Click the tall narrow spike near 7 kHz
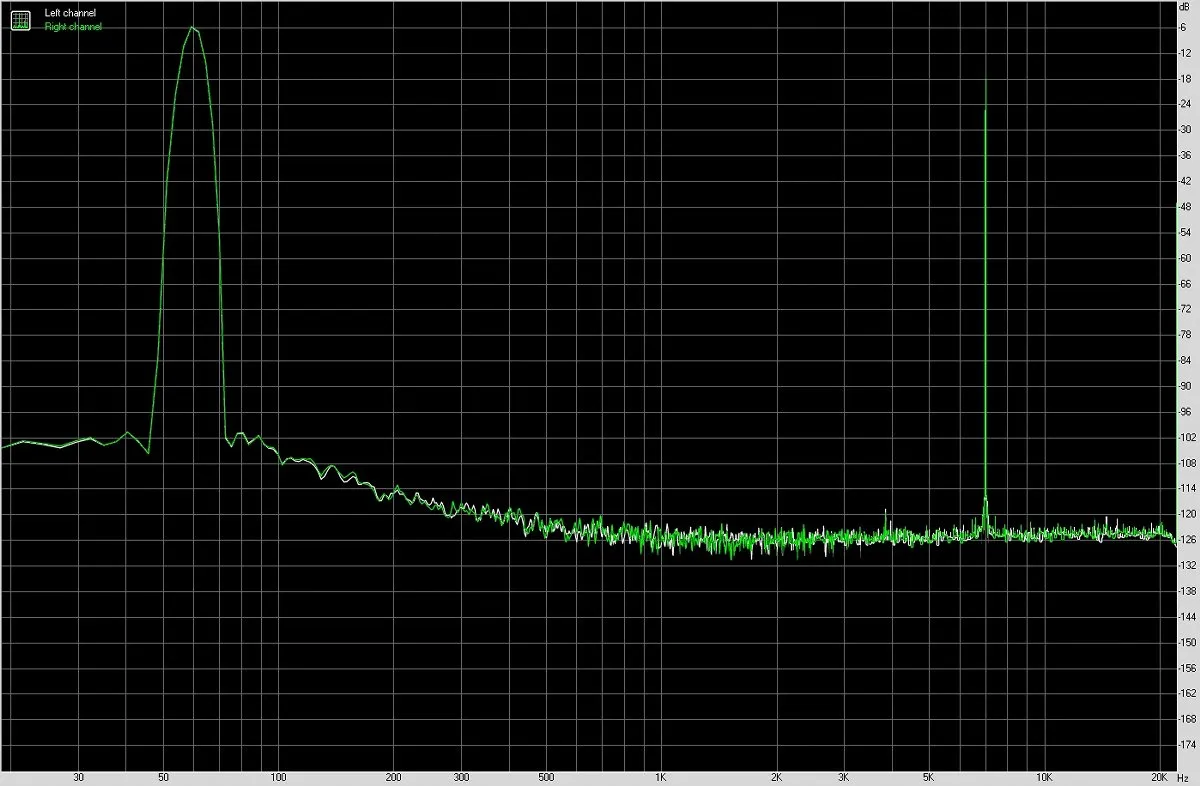Image resolution: width=1200 pixels, height=786 pixels. coord(986,300)
